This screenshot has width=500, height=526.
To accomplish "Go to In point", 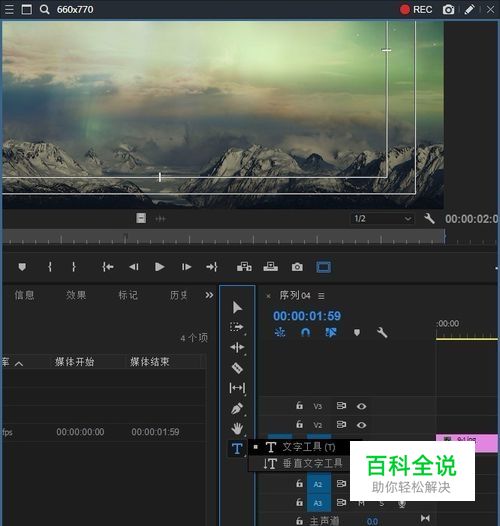I will (x=108, y=267).
